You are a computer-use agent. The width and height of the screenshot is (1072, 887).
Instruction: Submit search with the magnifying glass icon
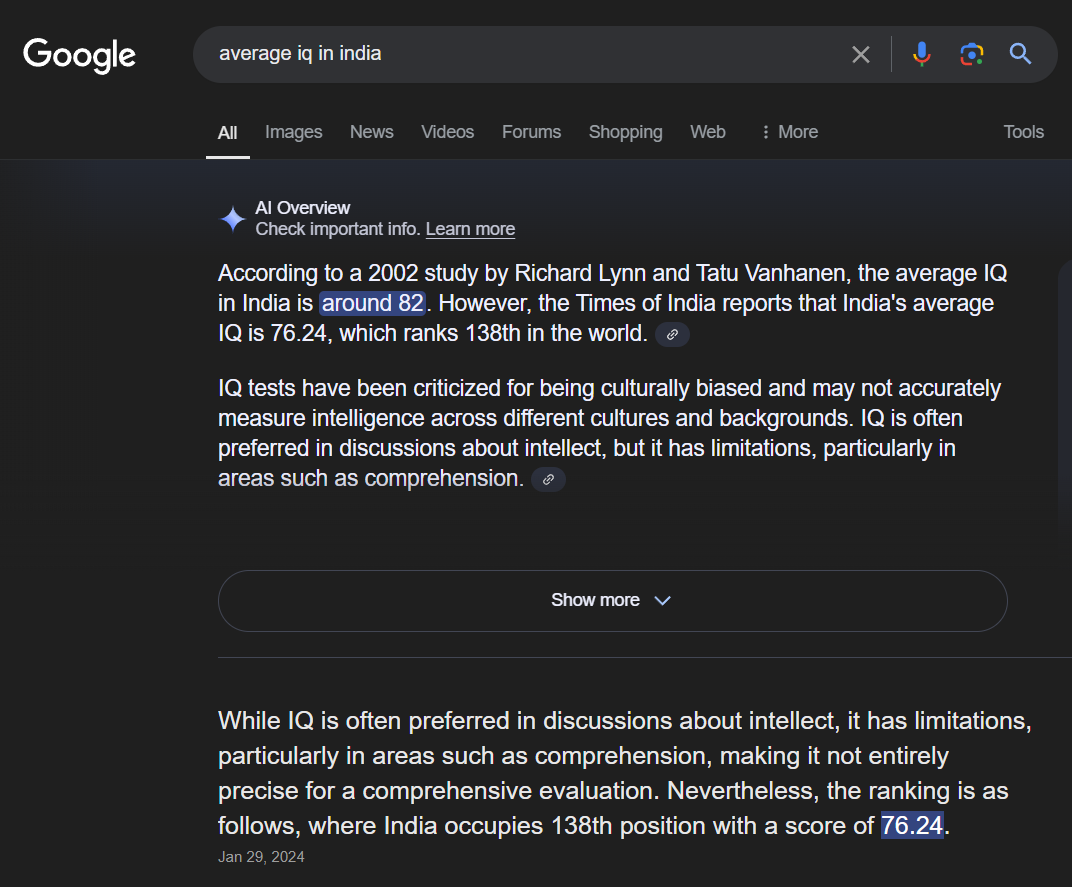(x=1020, y=53)
